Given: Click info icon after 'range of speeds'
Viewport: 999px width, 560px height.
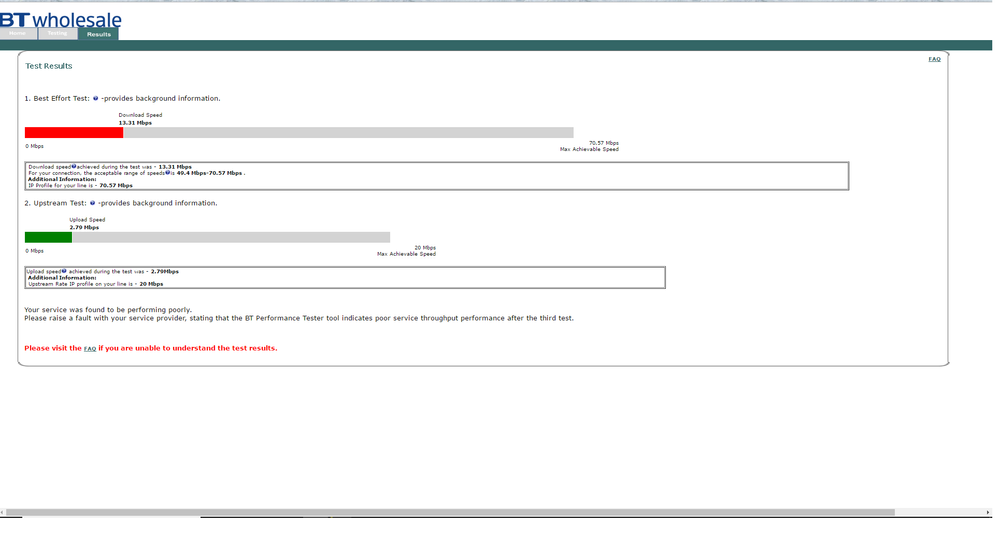Looking at the screenshot, I should [168, 172].
